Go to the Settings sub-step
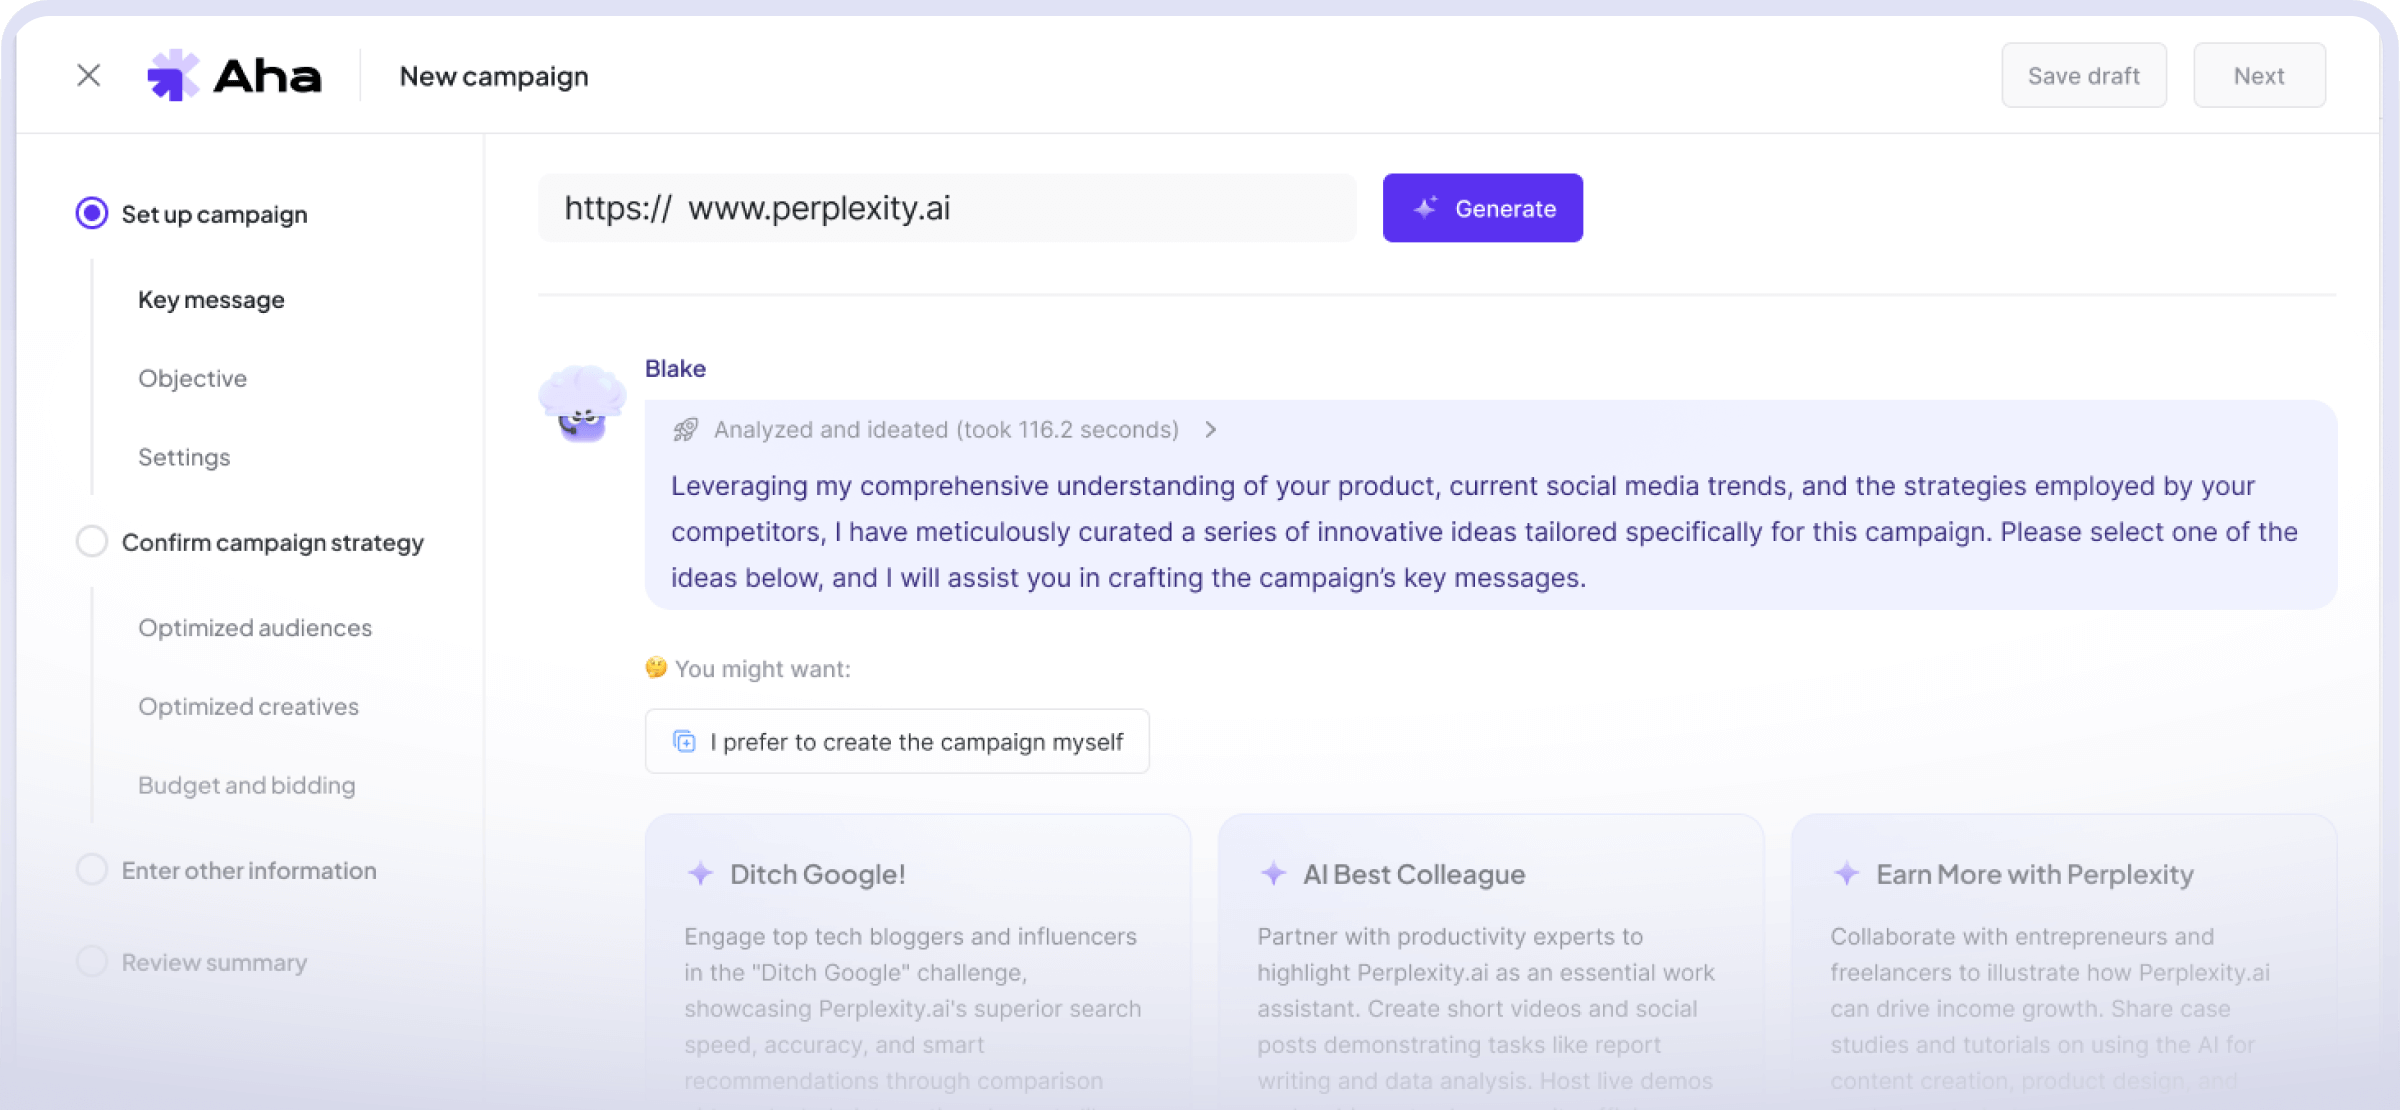Screen dimensions: 2400x1110 pos(184,457)
